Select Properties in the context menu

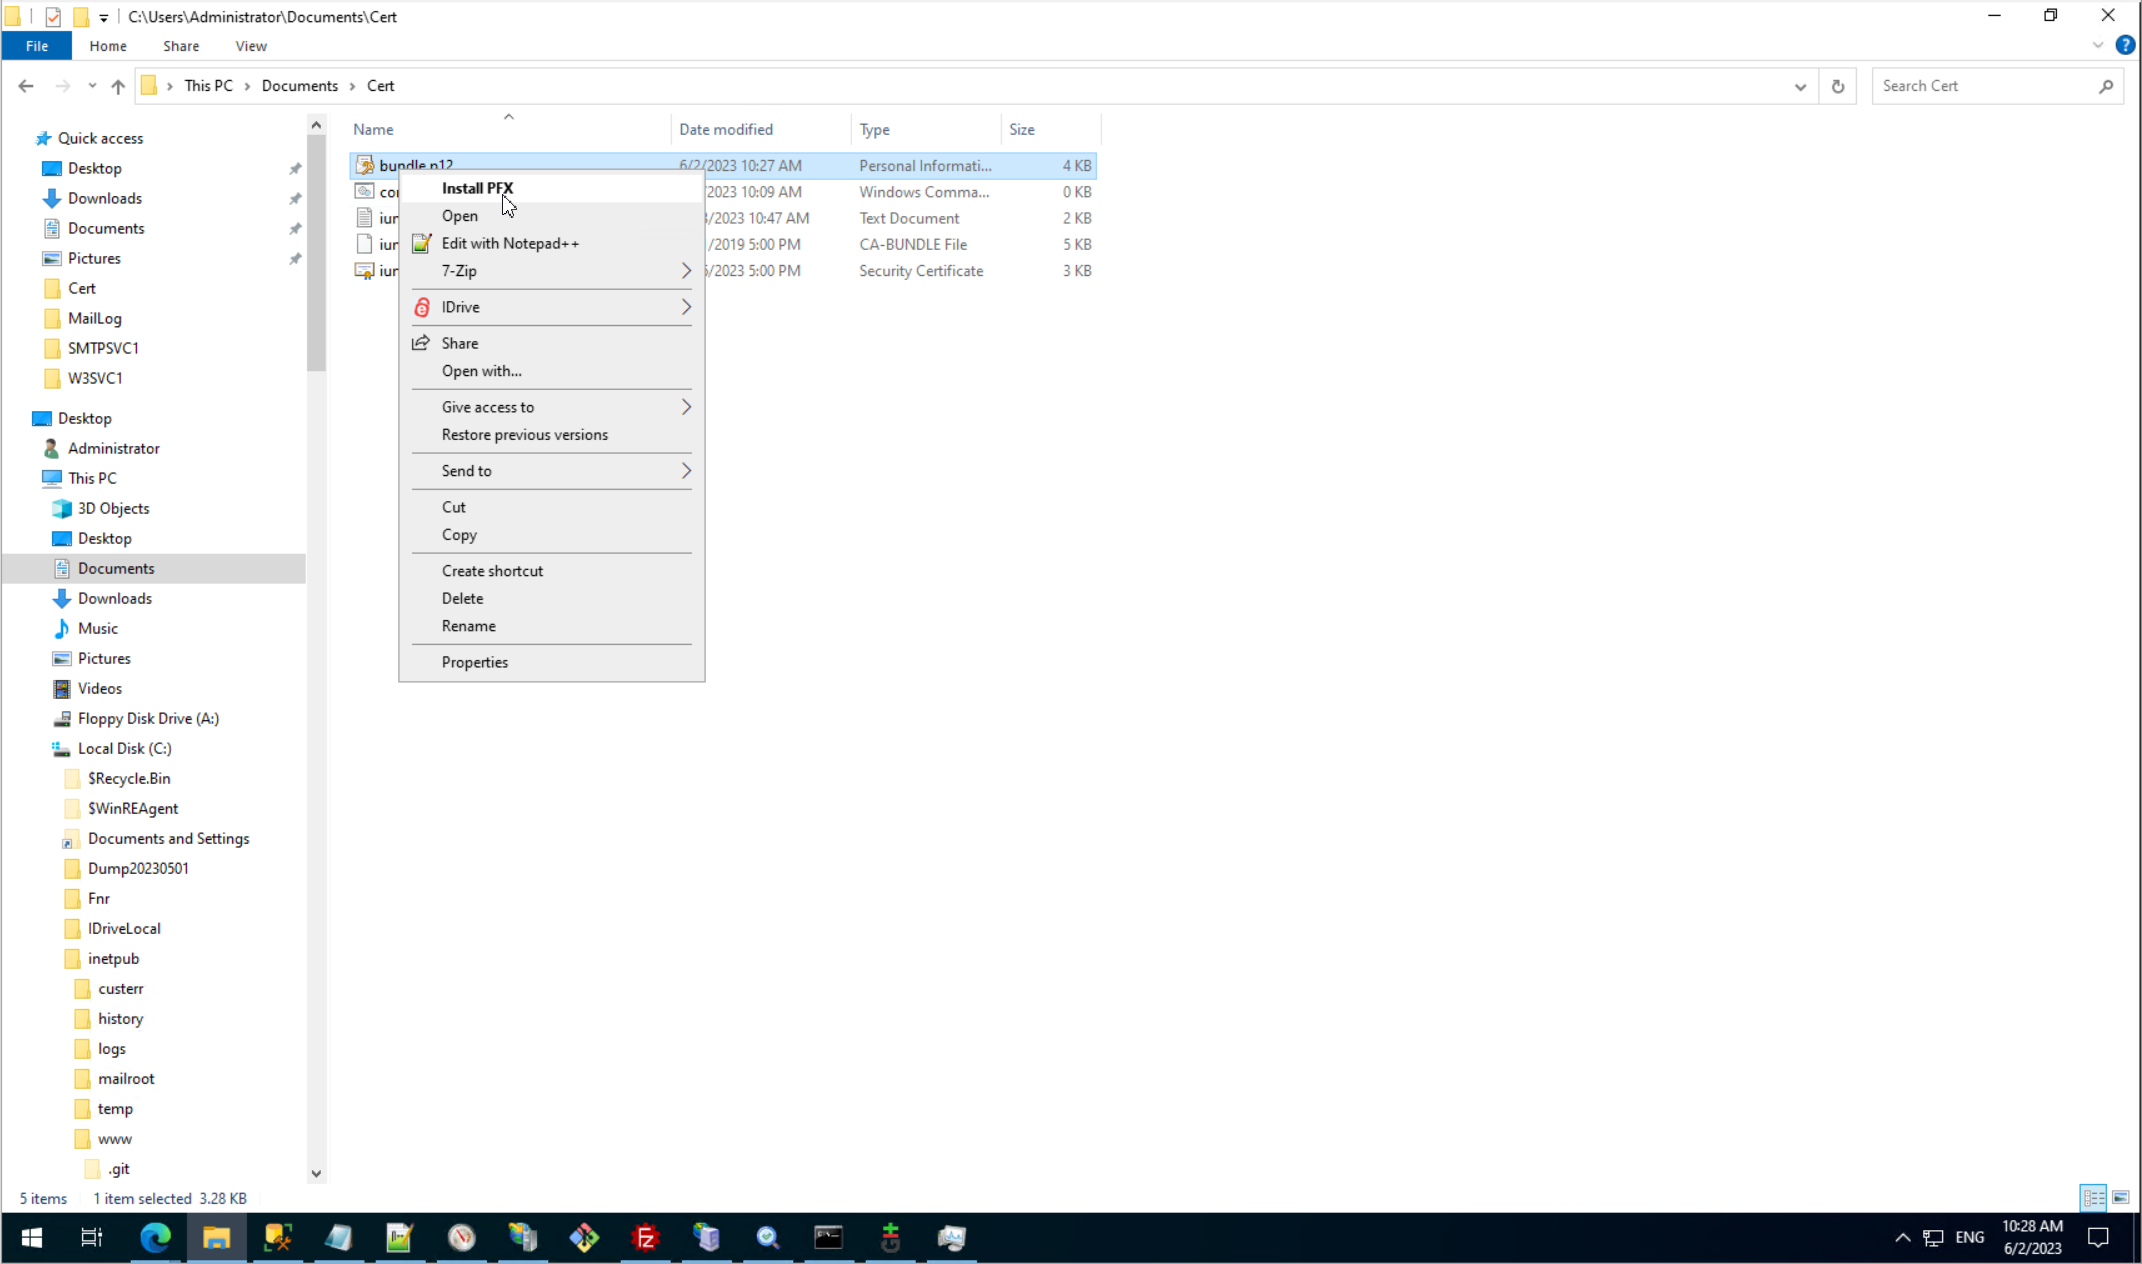click(x=474, y=662)
